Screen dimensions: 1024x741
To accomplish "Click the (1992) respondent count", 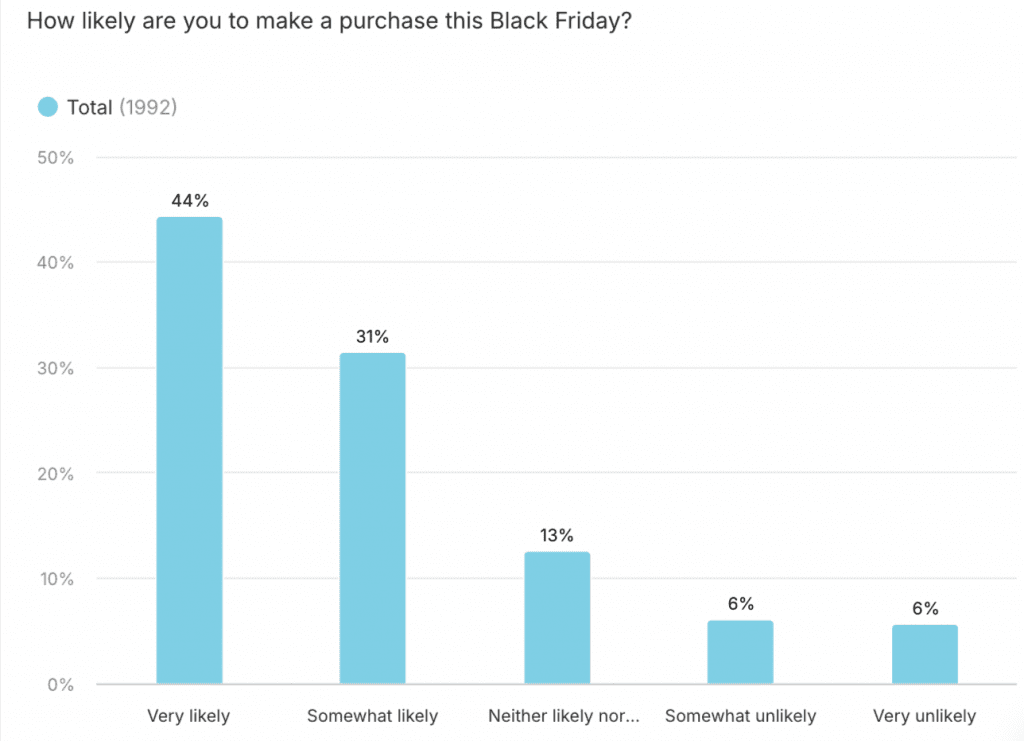I will coord(148,107).
